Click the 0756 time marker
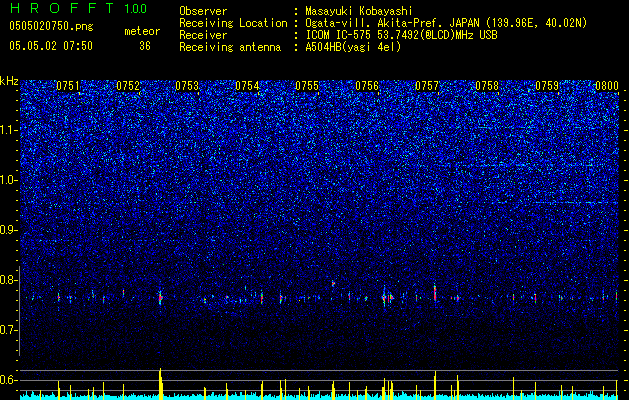The width and height of the screenshot is (629, 400). coord(367,86)
